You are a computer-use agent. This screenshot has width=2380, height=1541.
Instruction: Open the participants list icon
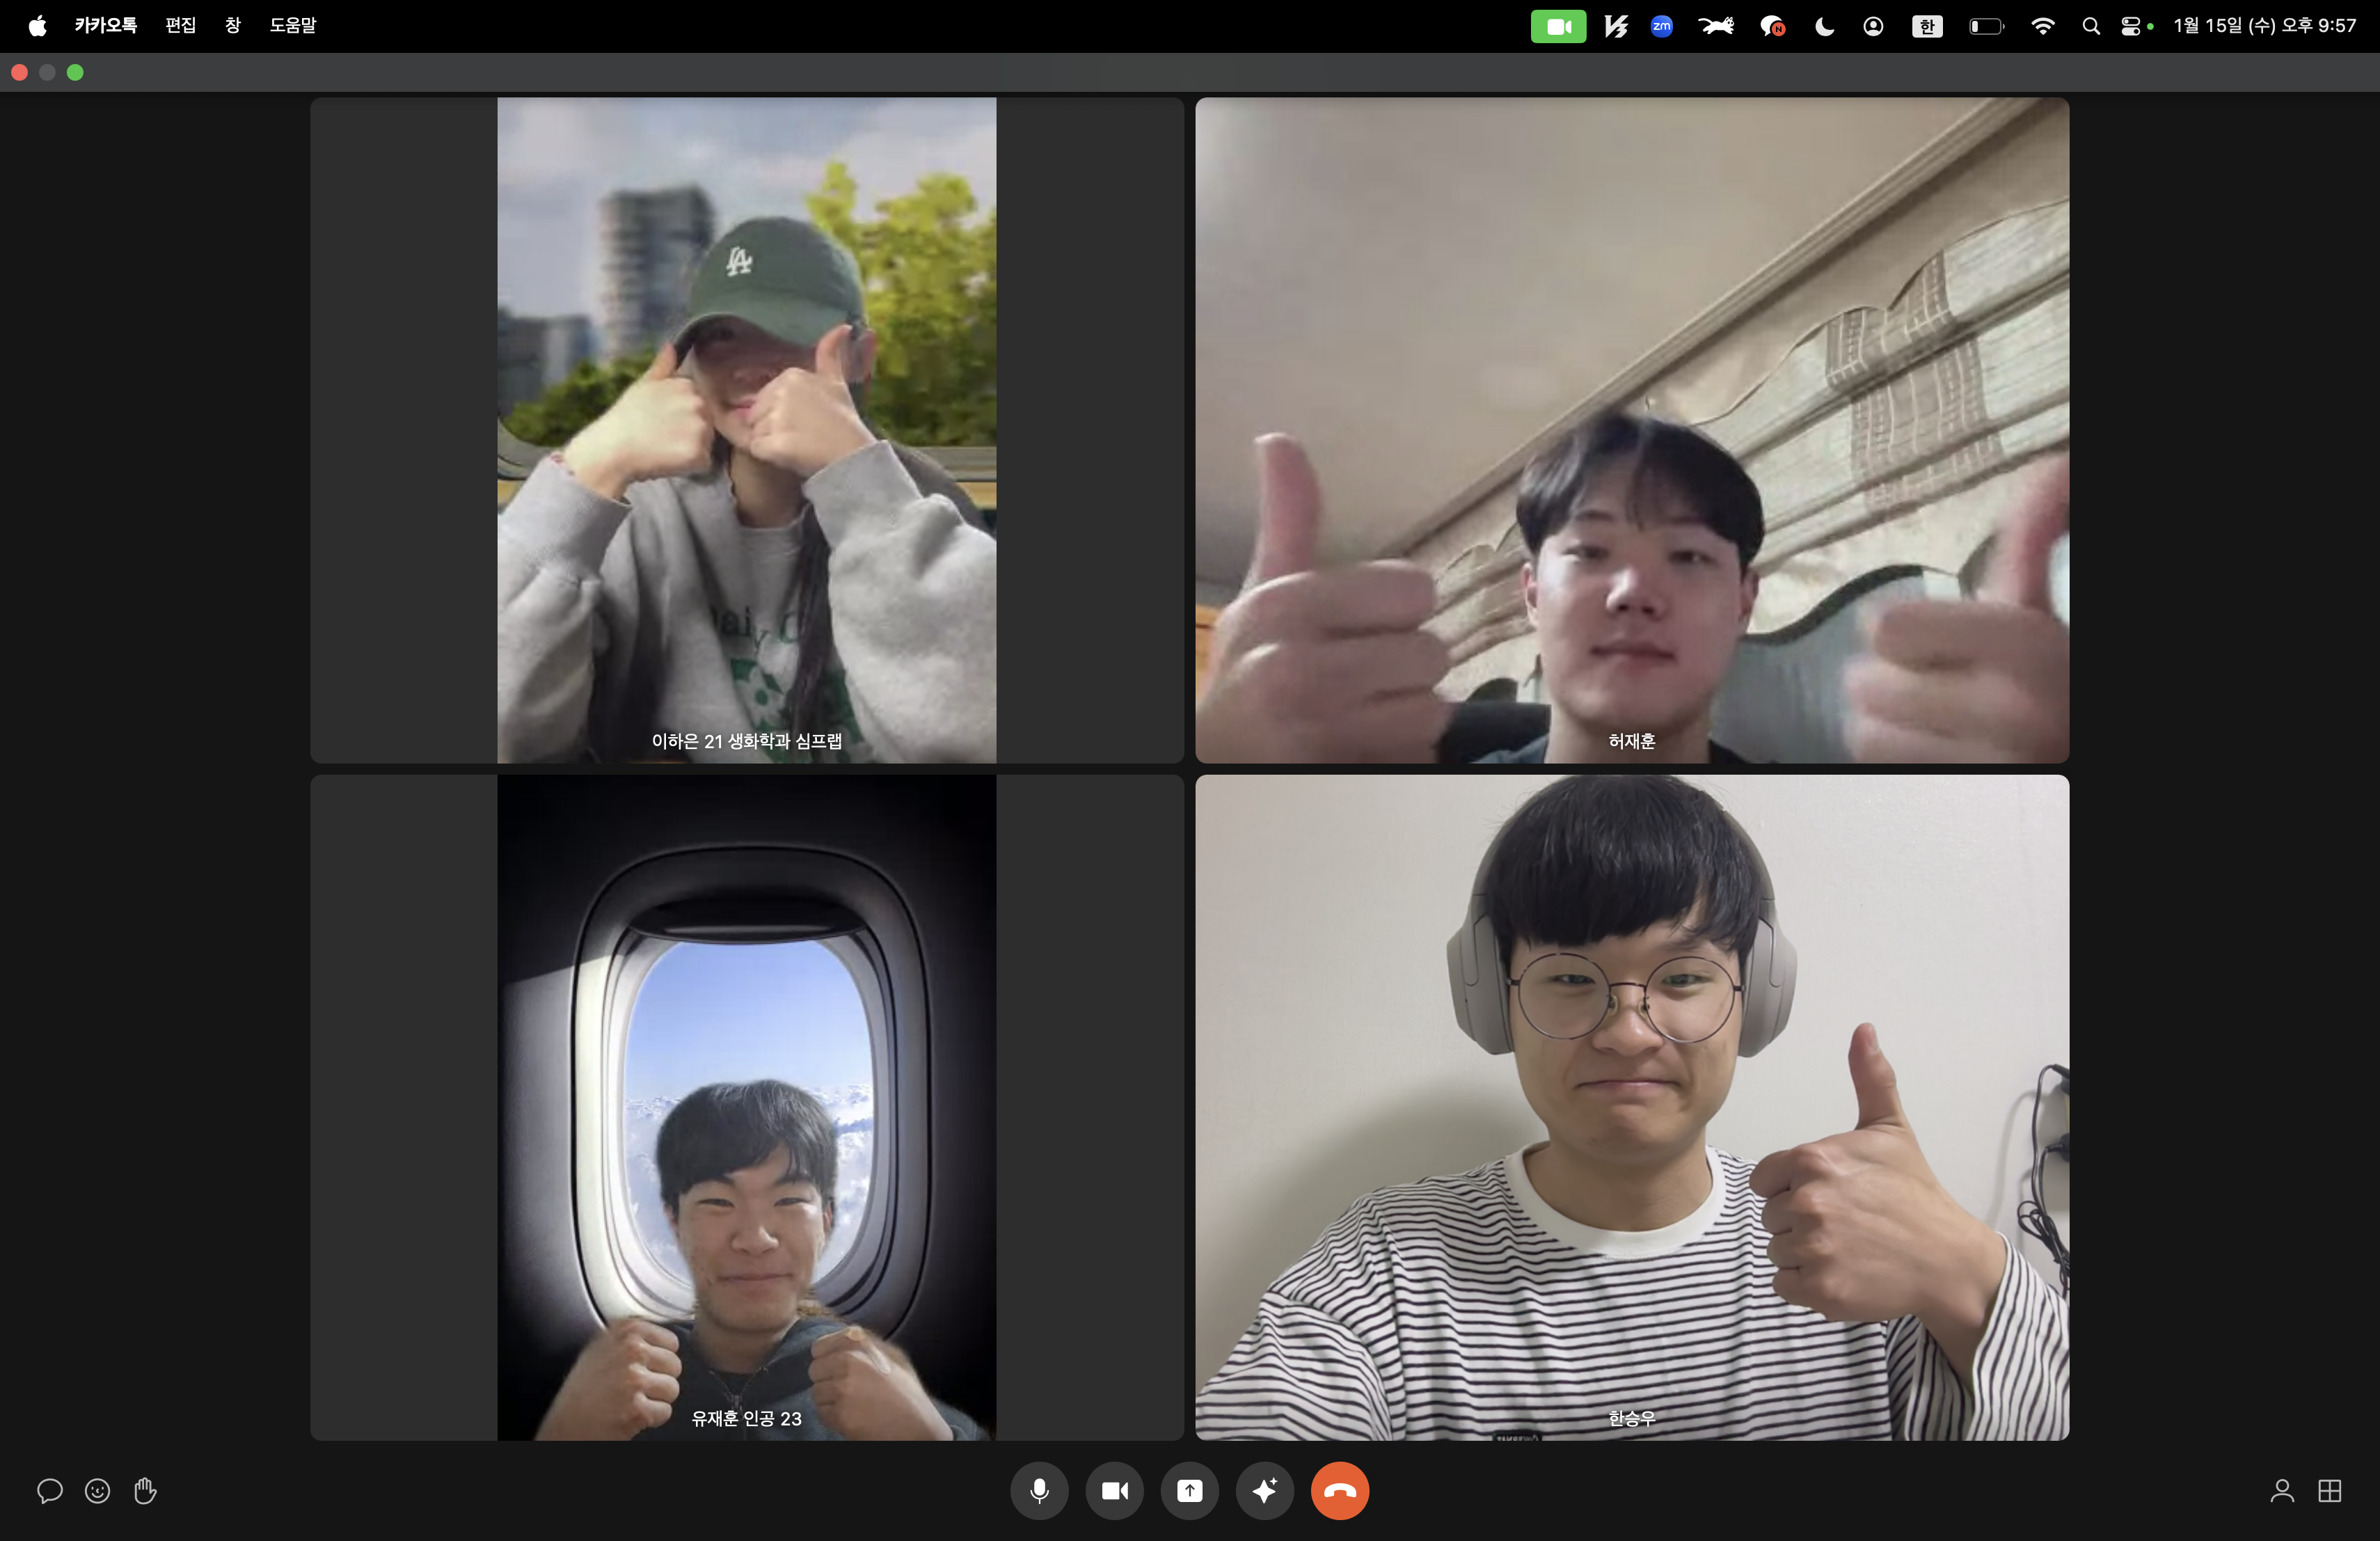point(2281,1491)
